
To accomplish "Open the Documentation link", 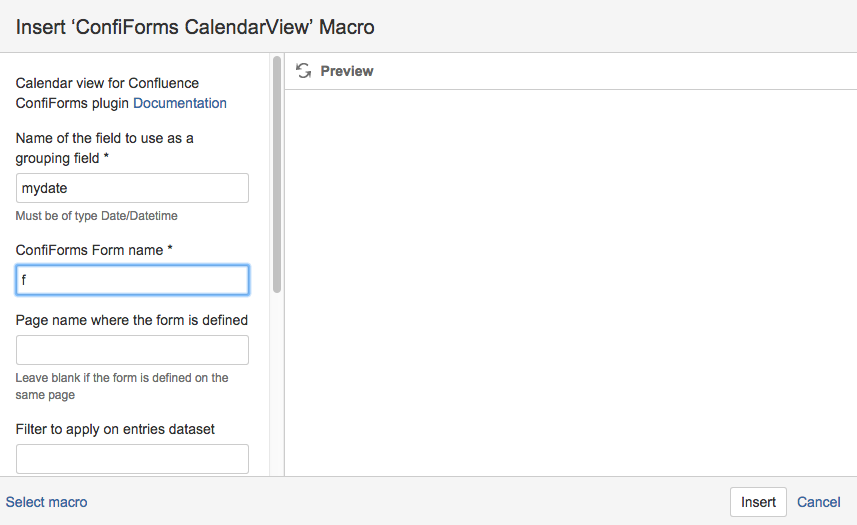I will tap(180, 103).
